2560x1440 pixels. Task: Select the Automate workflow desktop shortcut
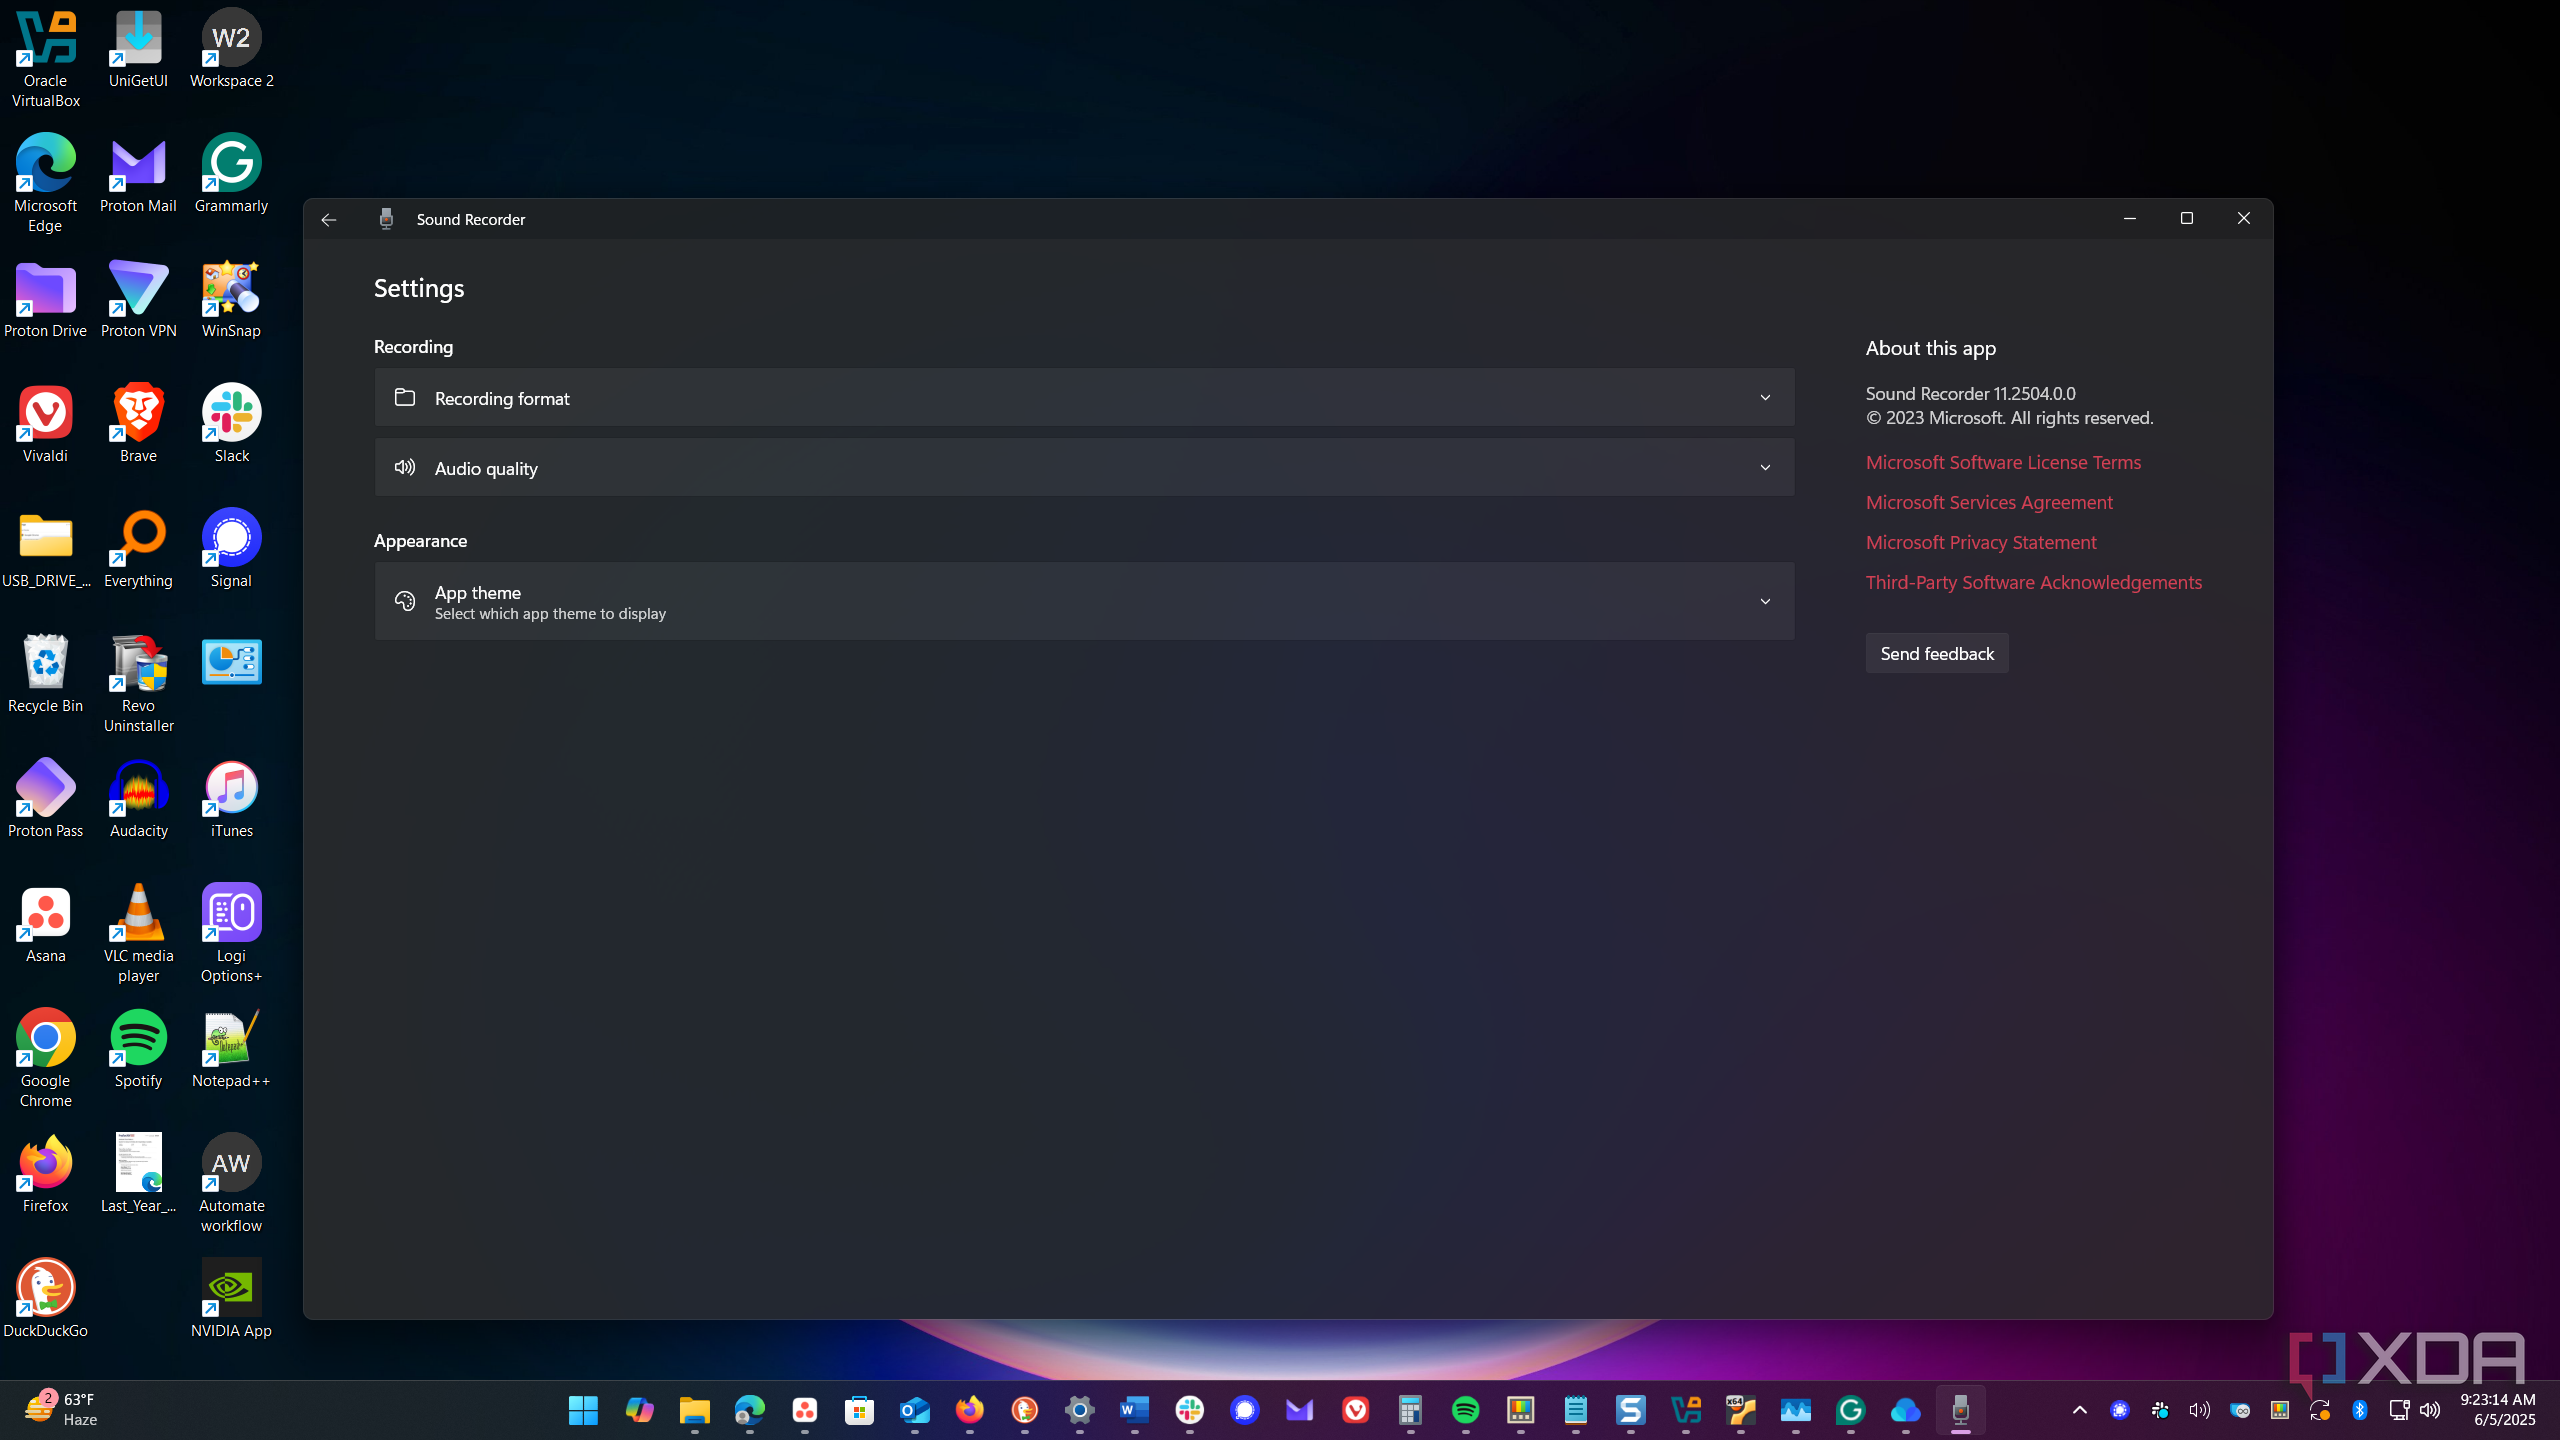pyautogui.click(x=231, y=1183)
